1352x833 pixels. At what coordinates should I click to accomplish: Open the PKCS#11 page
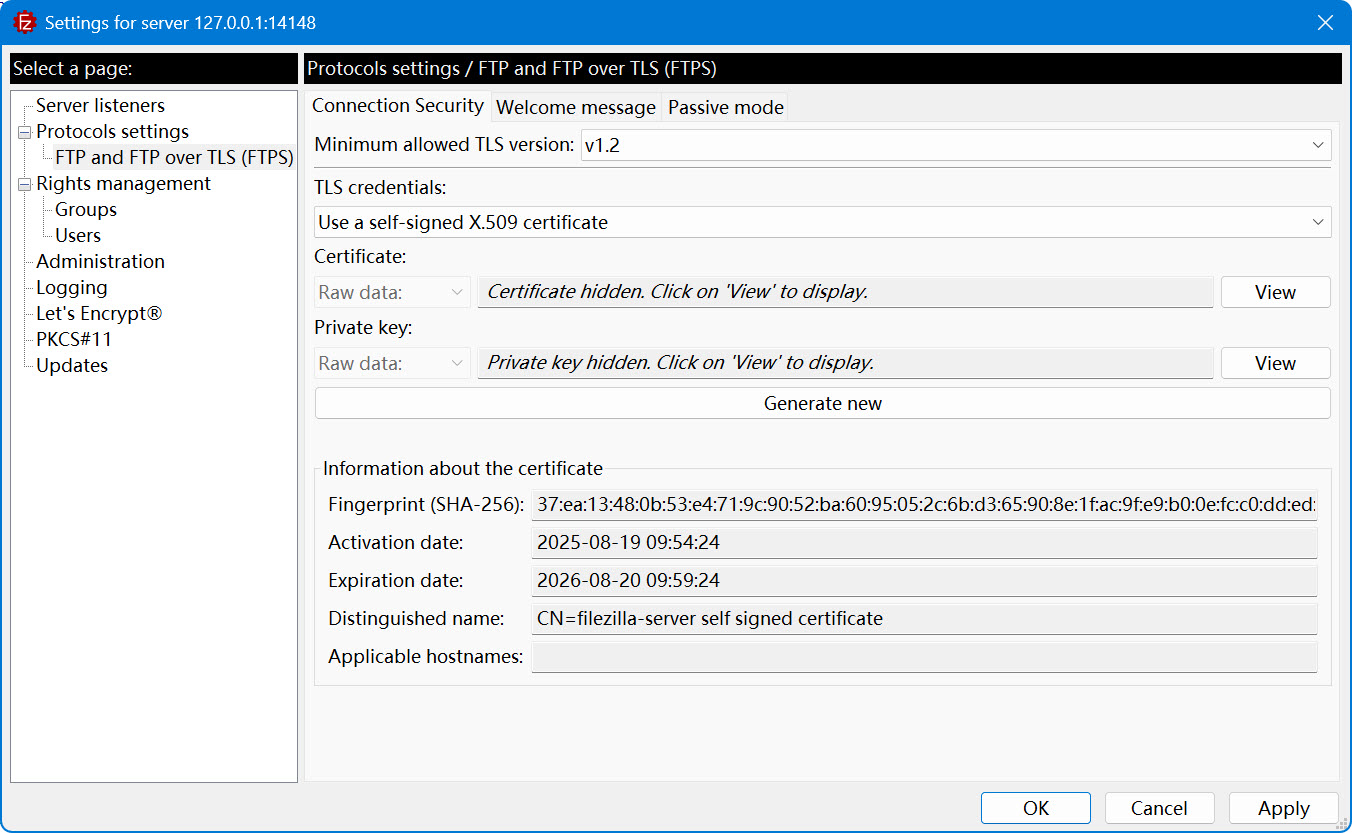click(74, 339)
